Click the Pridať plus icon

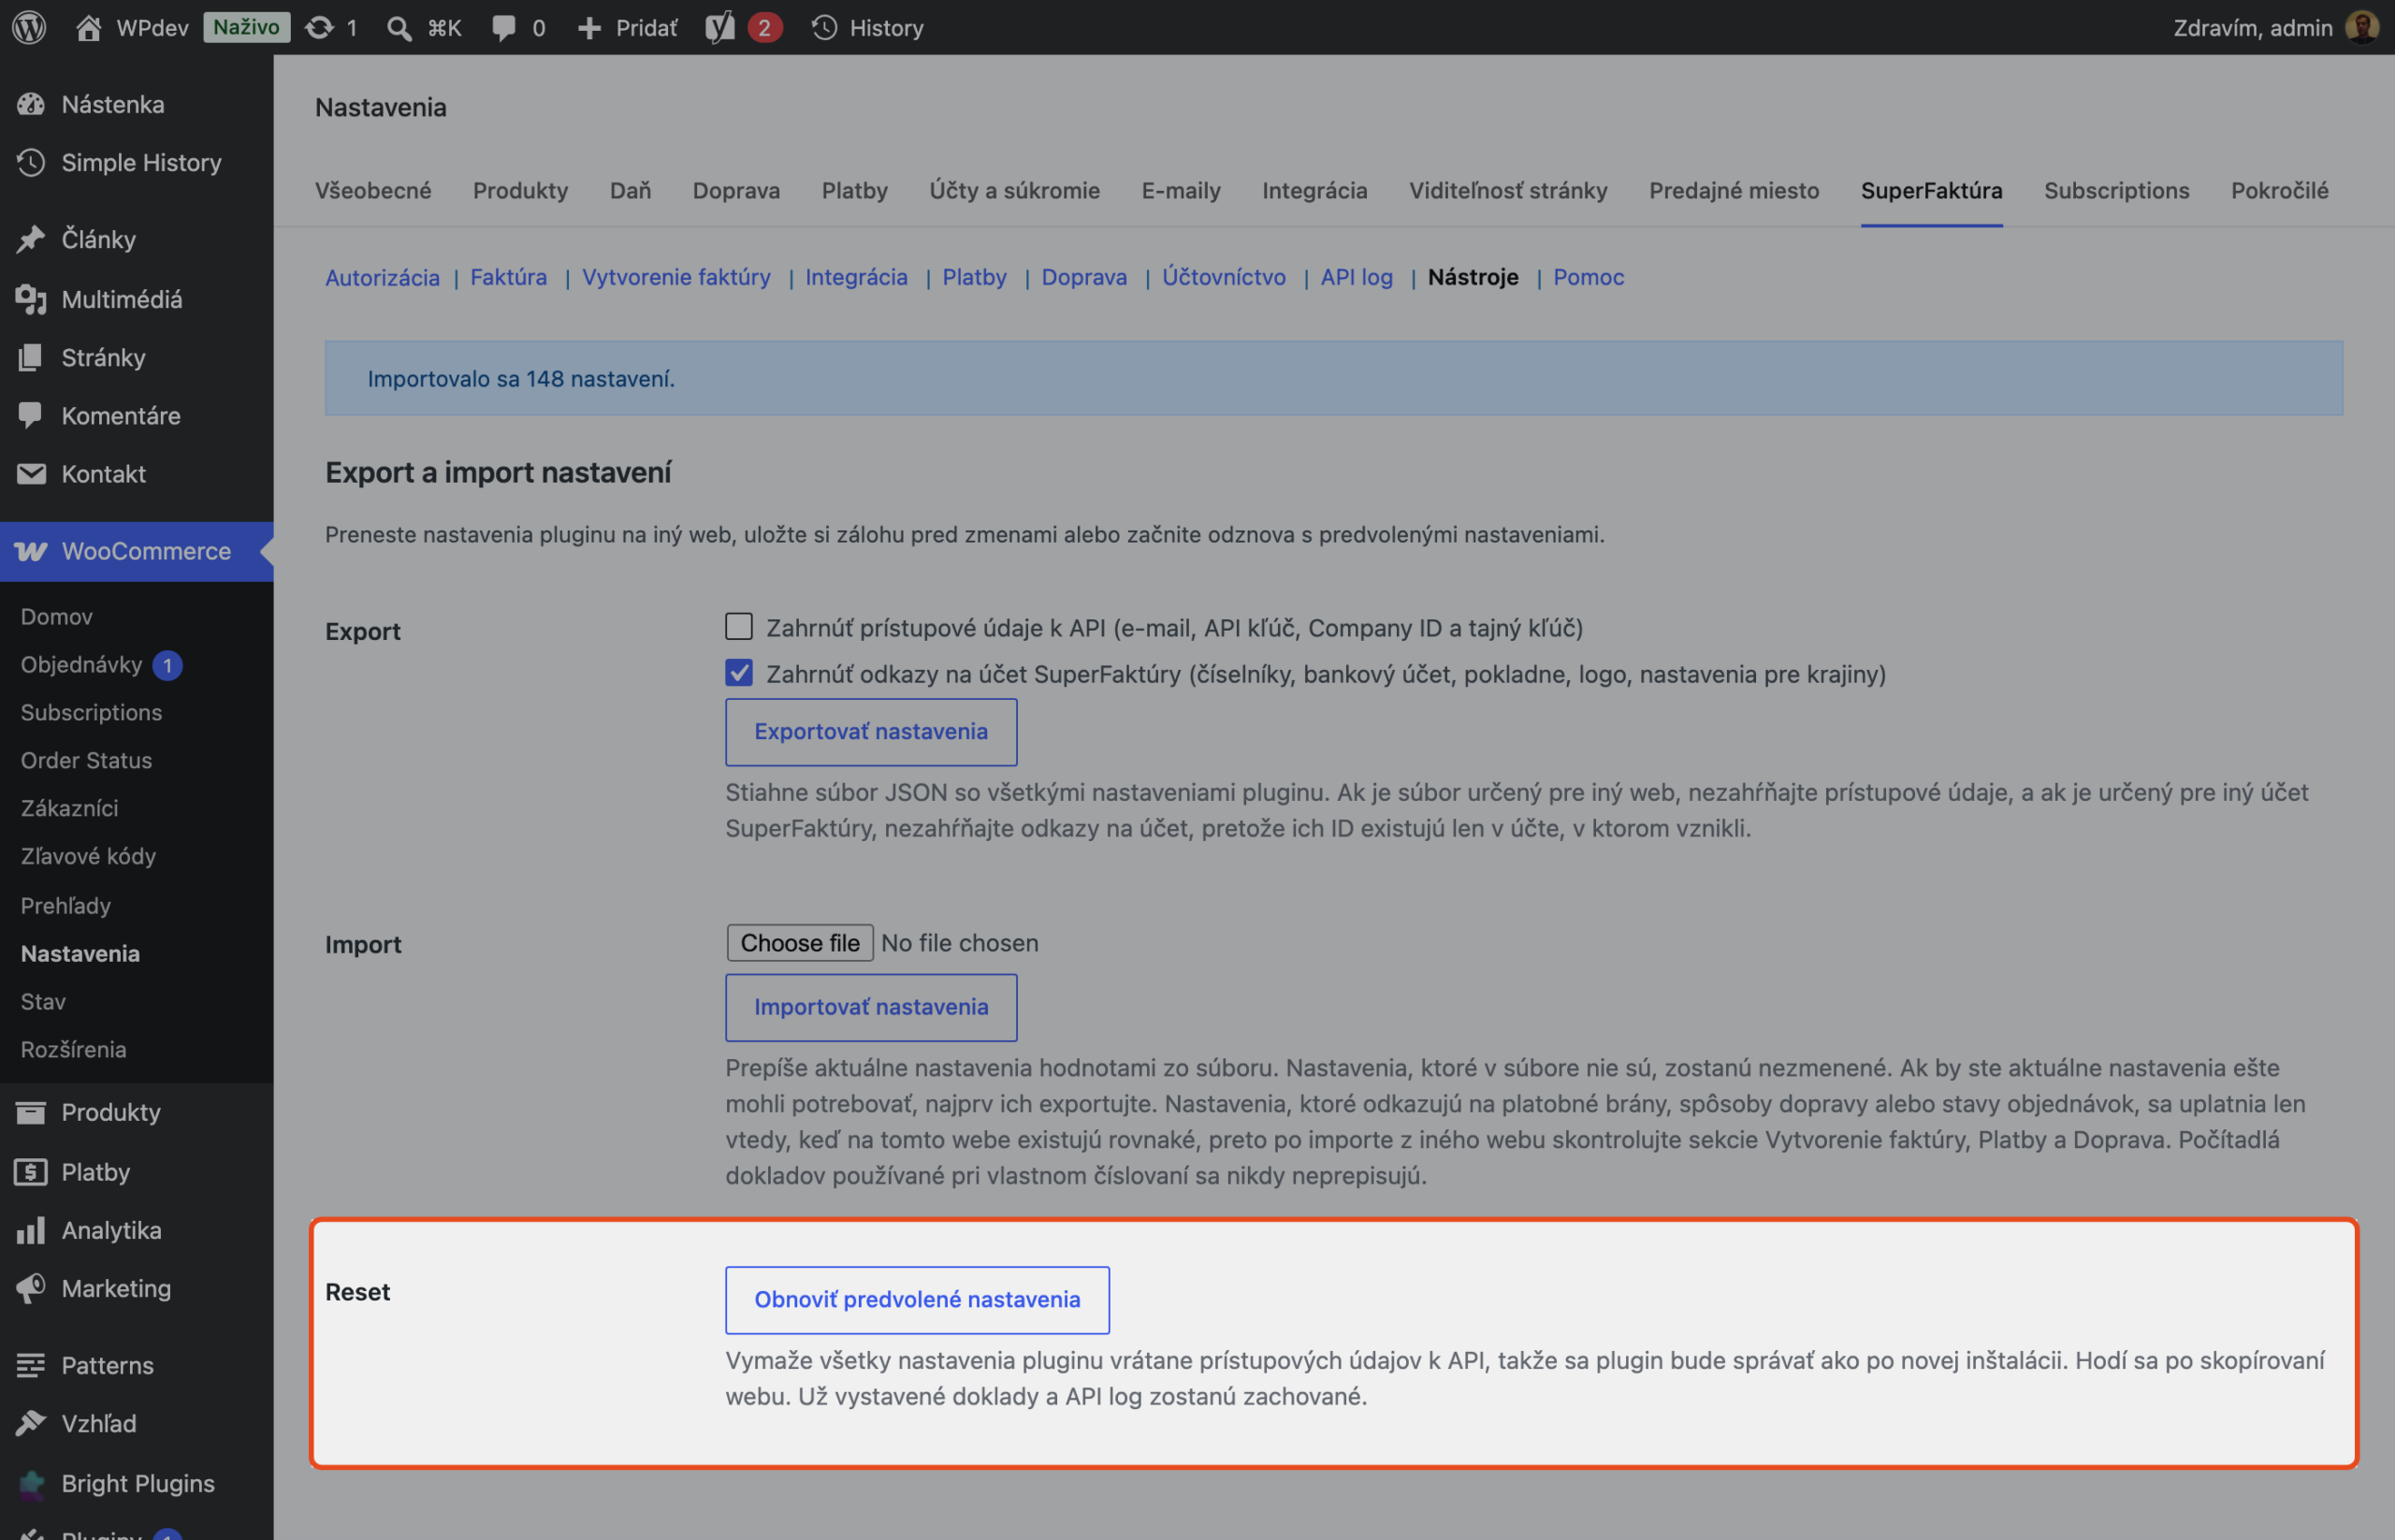[x=589, y=28]
